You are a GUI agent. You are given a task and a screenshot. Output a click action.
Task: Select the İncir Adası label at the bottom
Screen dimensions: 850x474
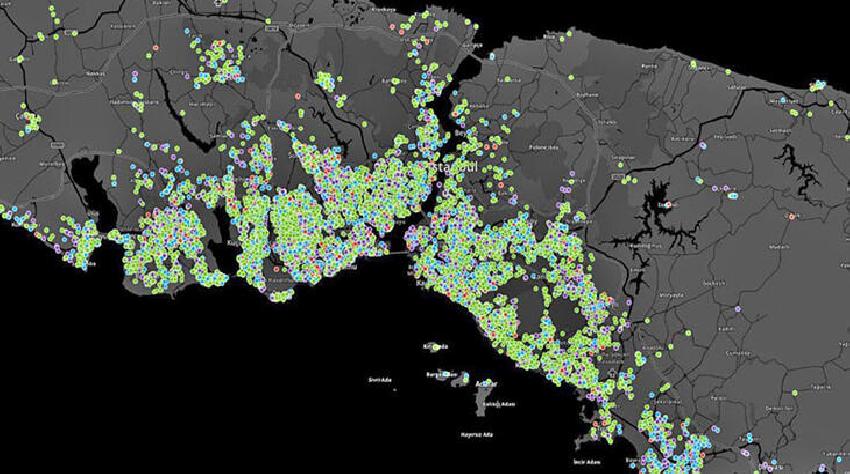[583, 464]
